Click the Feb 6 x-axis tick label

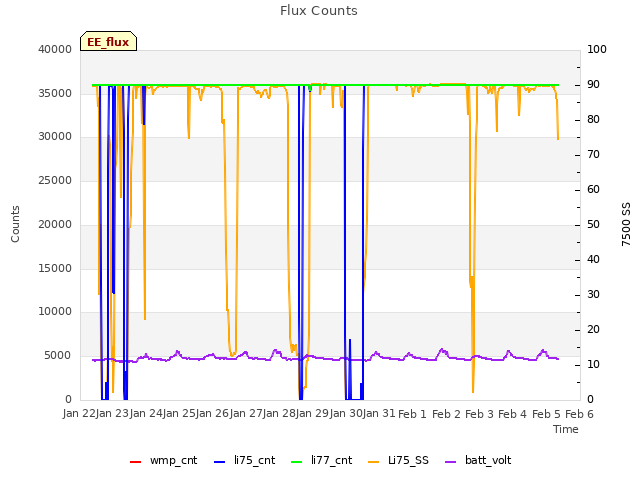[579, 414]
